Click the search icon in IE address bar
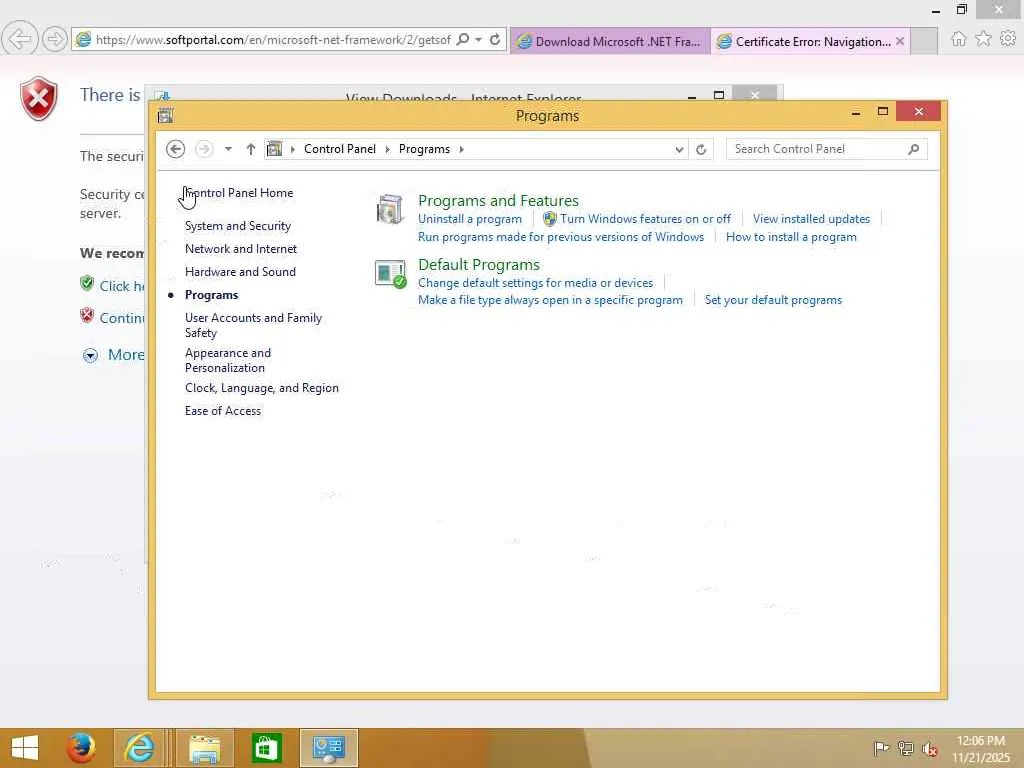Screen dimensions: 1024x768 (x=462, y=39)
